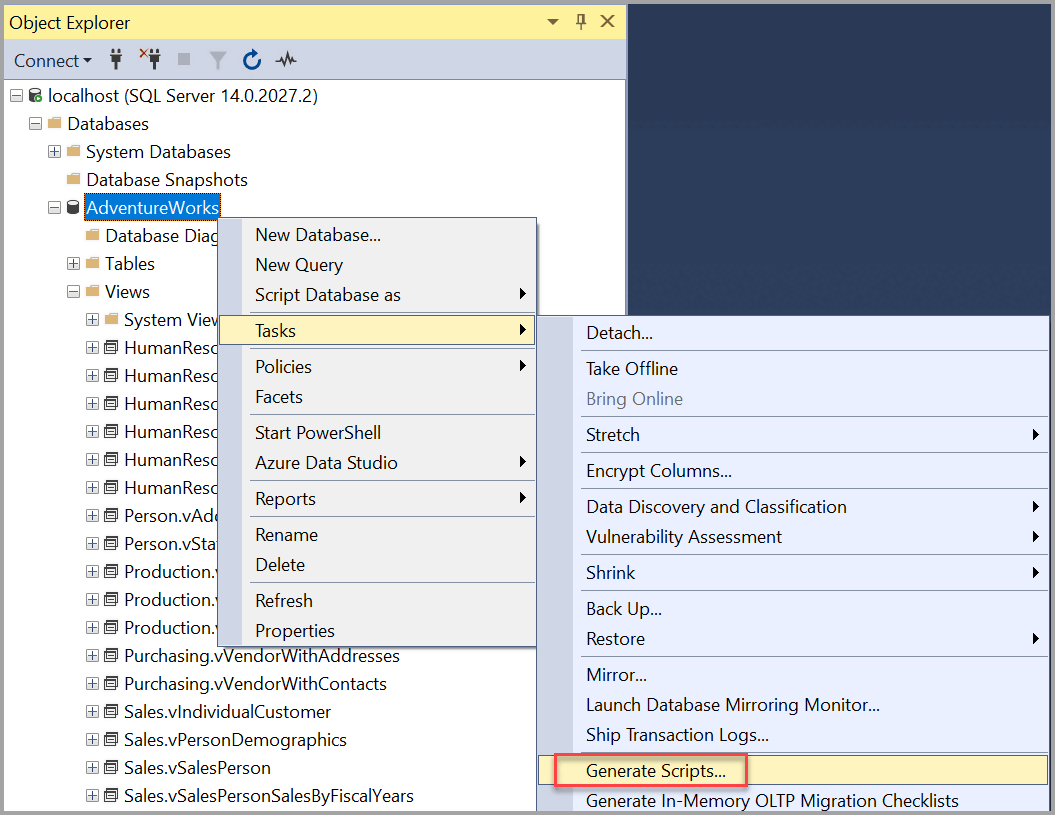Open the Connect dropdown menu
Screen dimensions: 1055x815
point(52,60)
